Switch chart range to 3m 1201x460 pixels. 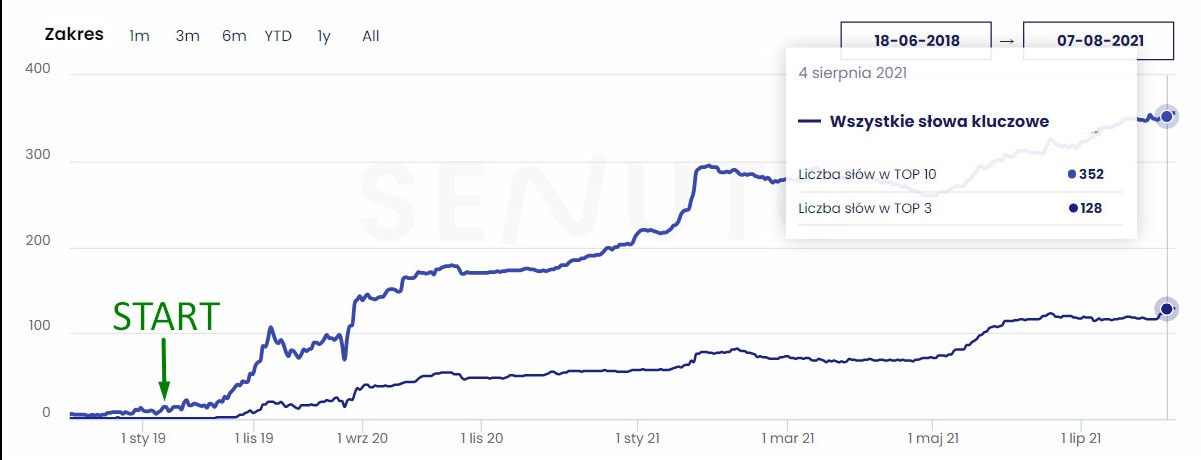(x=187, y=36)
